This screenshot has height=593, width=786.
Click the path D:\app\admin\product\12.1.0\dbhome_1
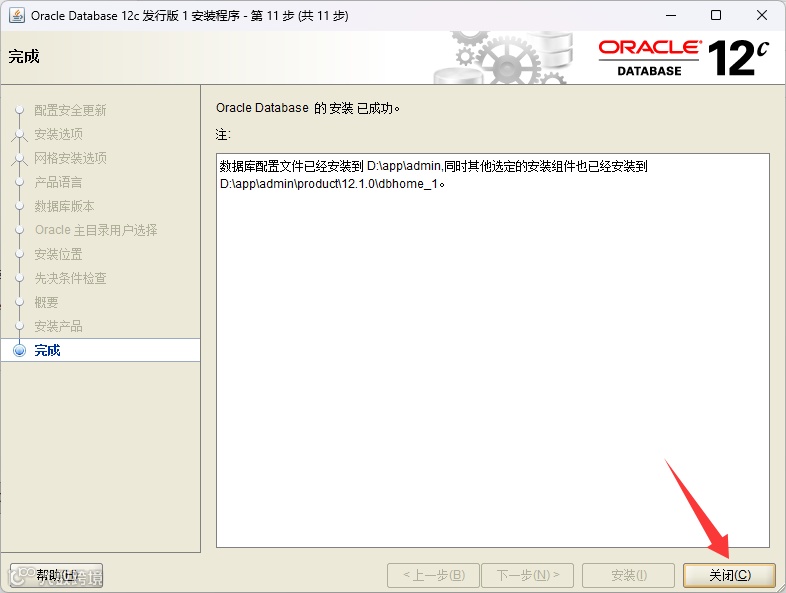329,184
